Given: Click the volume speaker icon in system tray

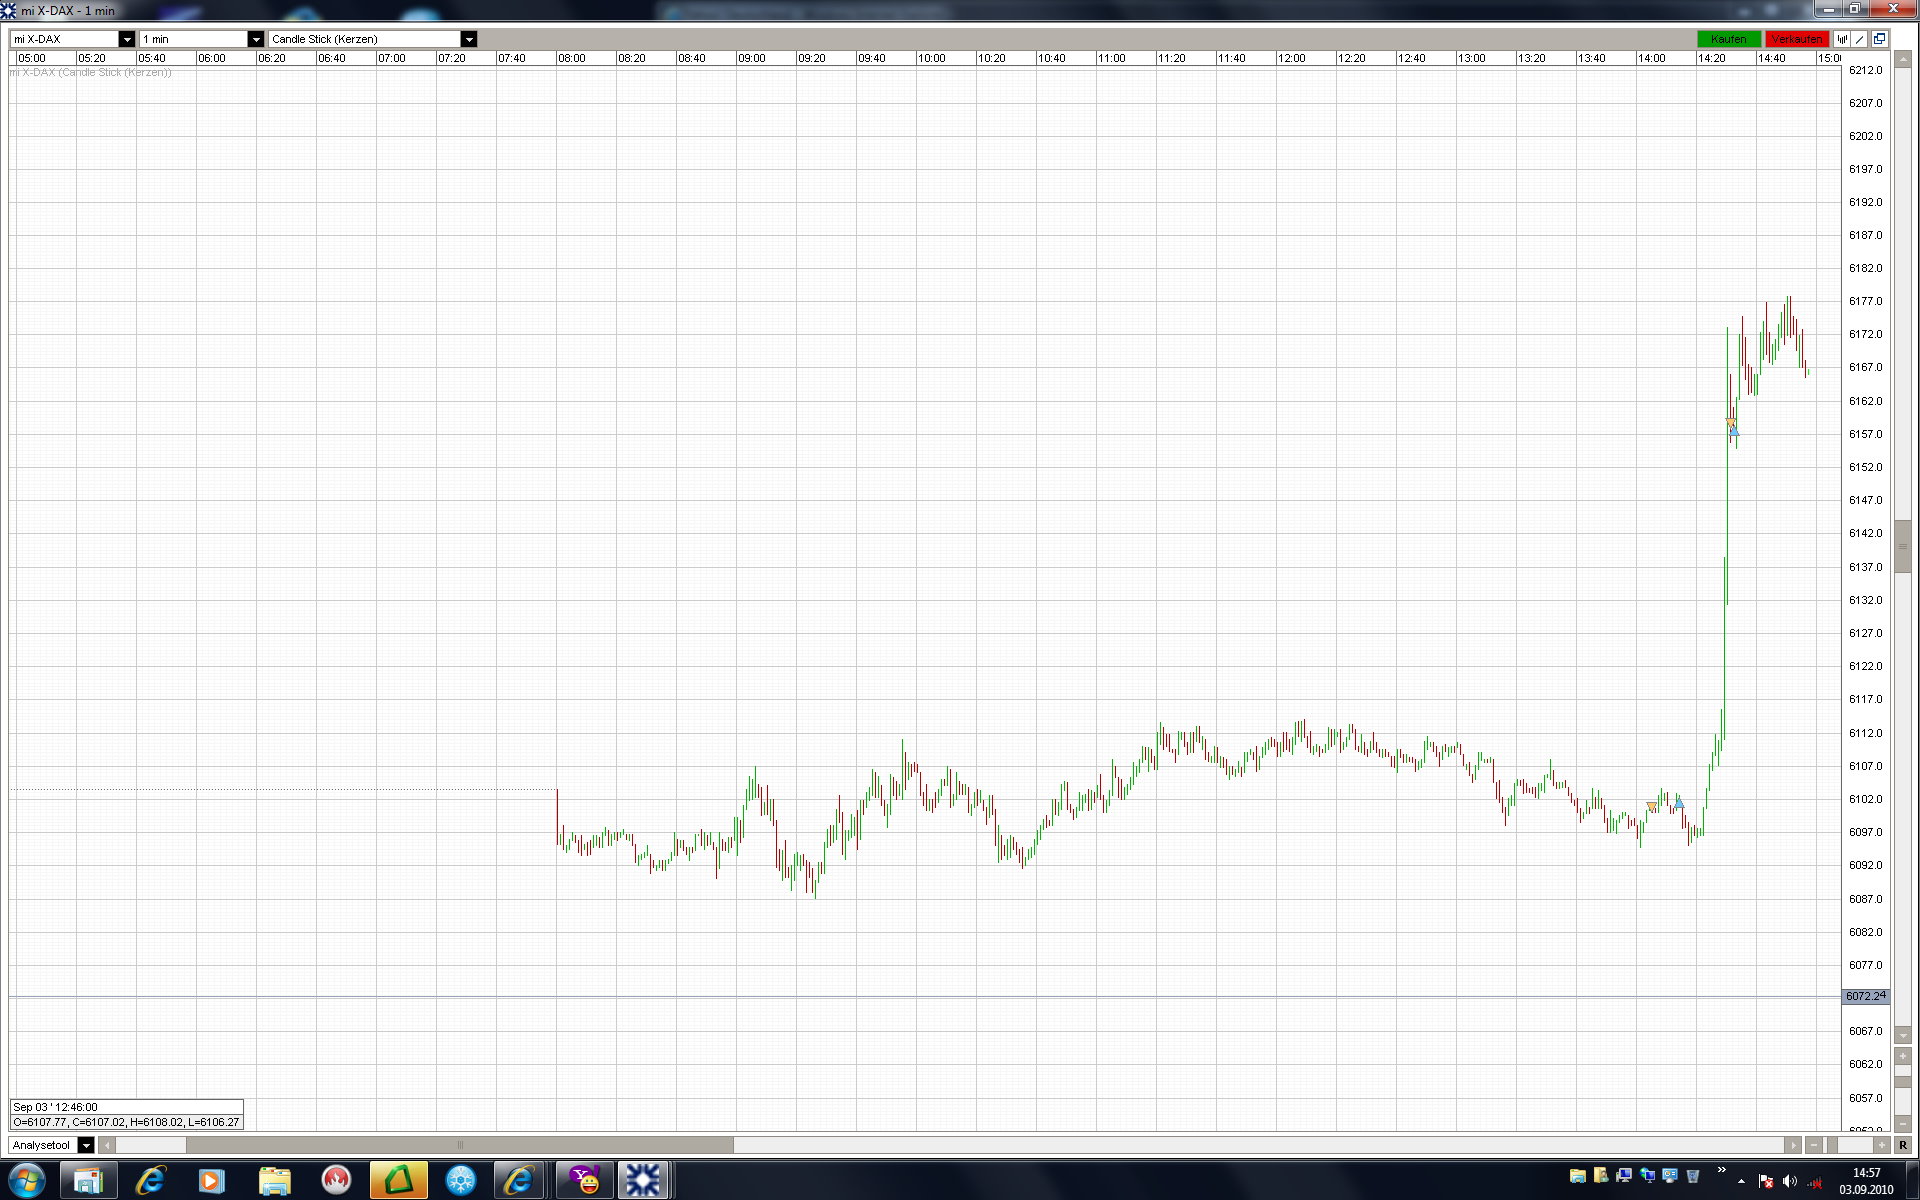Looking at the screenshot, I should 1789,1181.
